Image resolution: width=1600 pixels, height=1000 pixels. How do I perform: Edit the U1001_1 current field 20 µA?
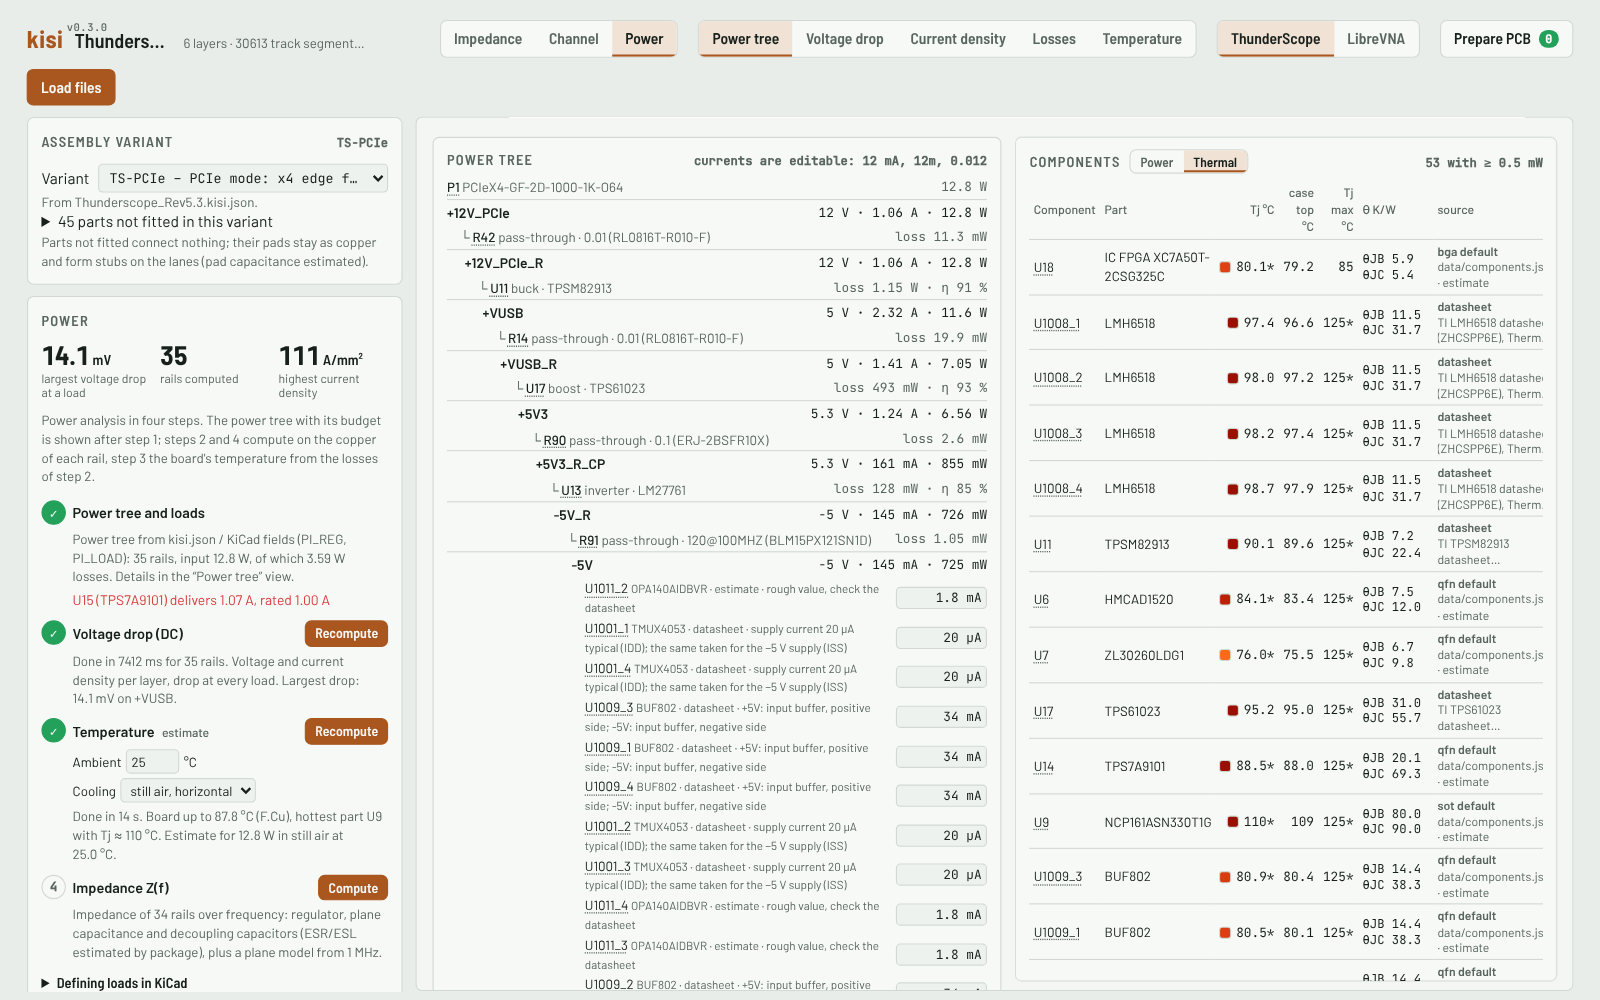click(941, 637)
